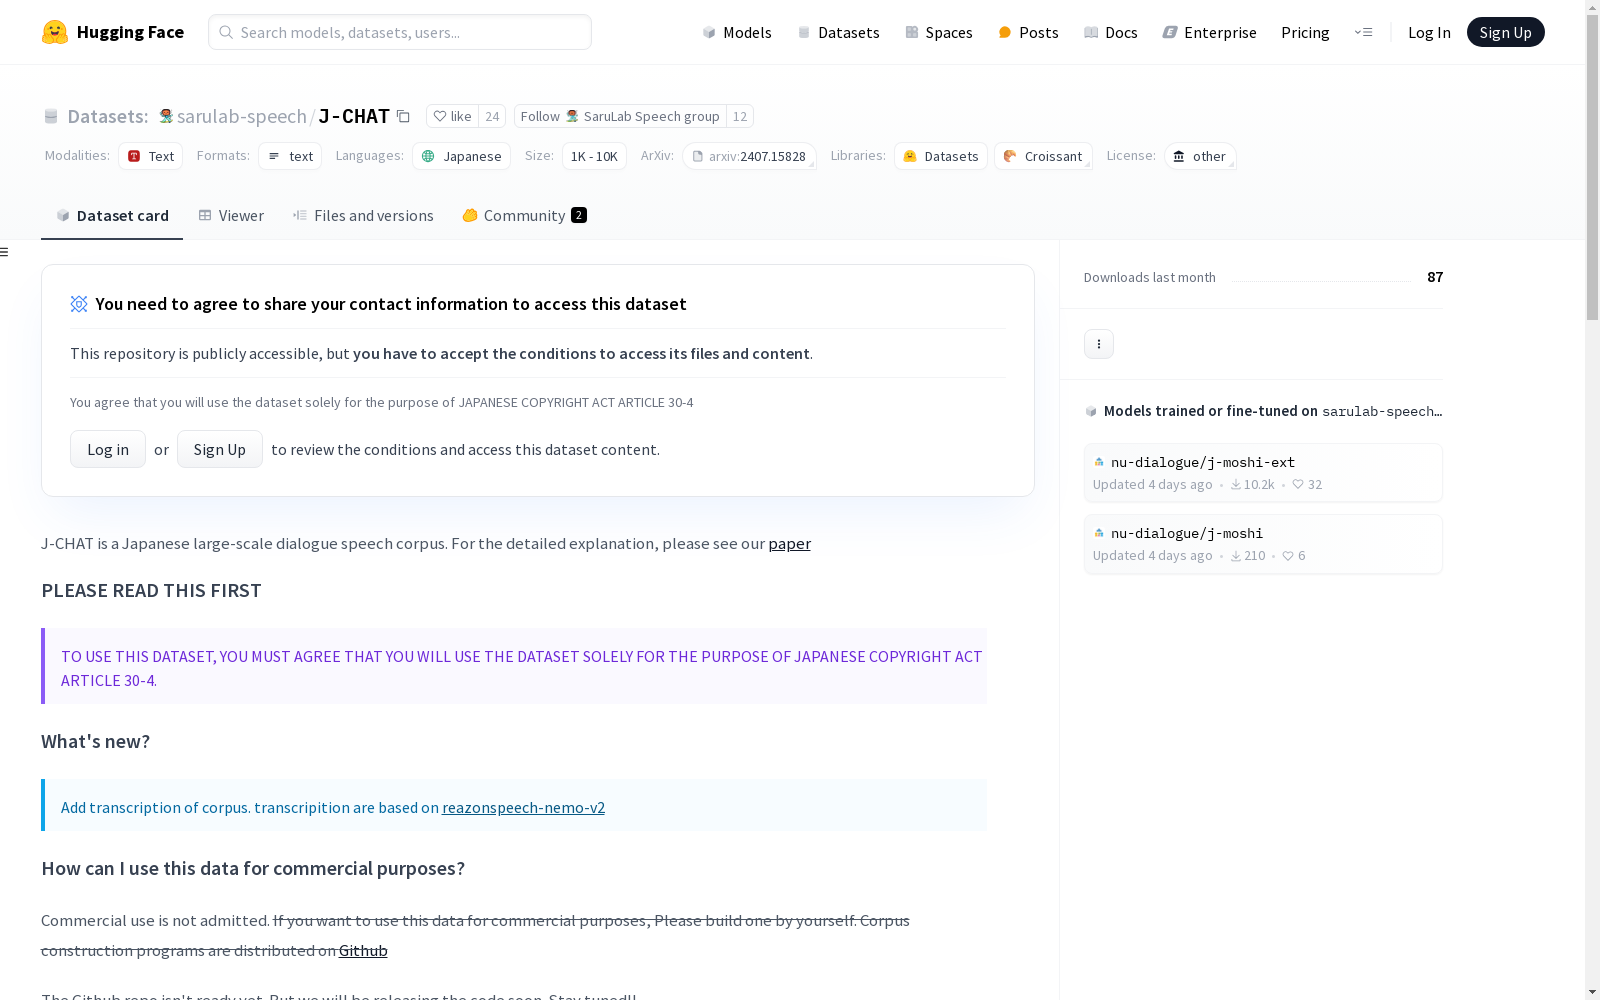Open Datasets in the top navigation
Screen dimensions: 1600x1000
838,32
